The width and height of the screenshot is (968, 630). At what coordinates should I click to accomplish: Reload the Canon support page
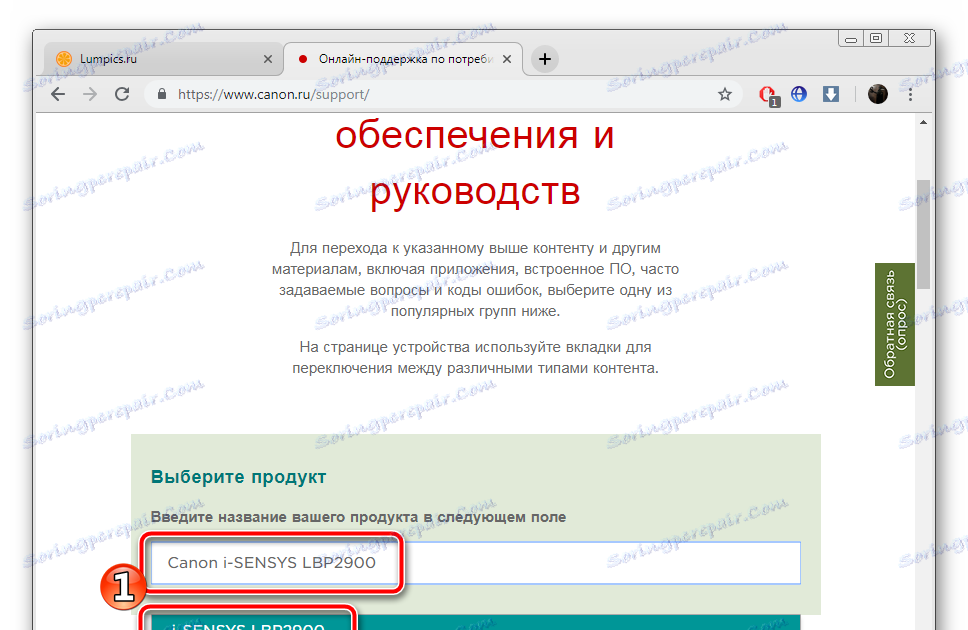coord(122,94)
